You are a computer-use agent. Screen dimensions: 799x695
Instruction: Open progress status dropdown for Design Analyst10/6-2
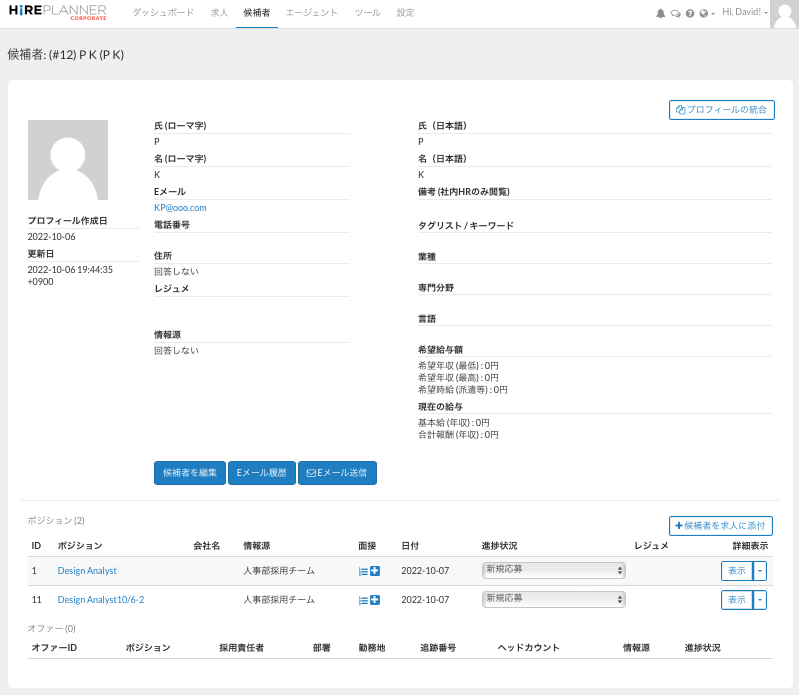[553, 599]
